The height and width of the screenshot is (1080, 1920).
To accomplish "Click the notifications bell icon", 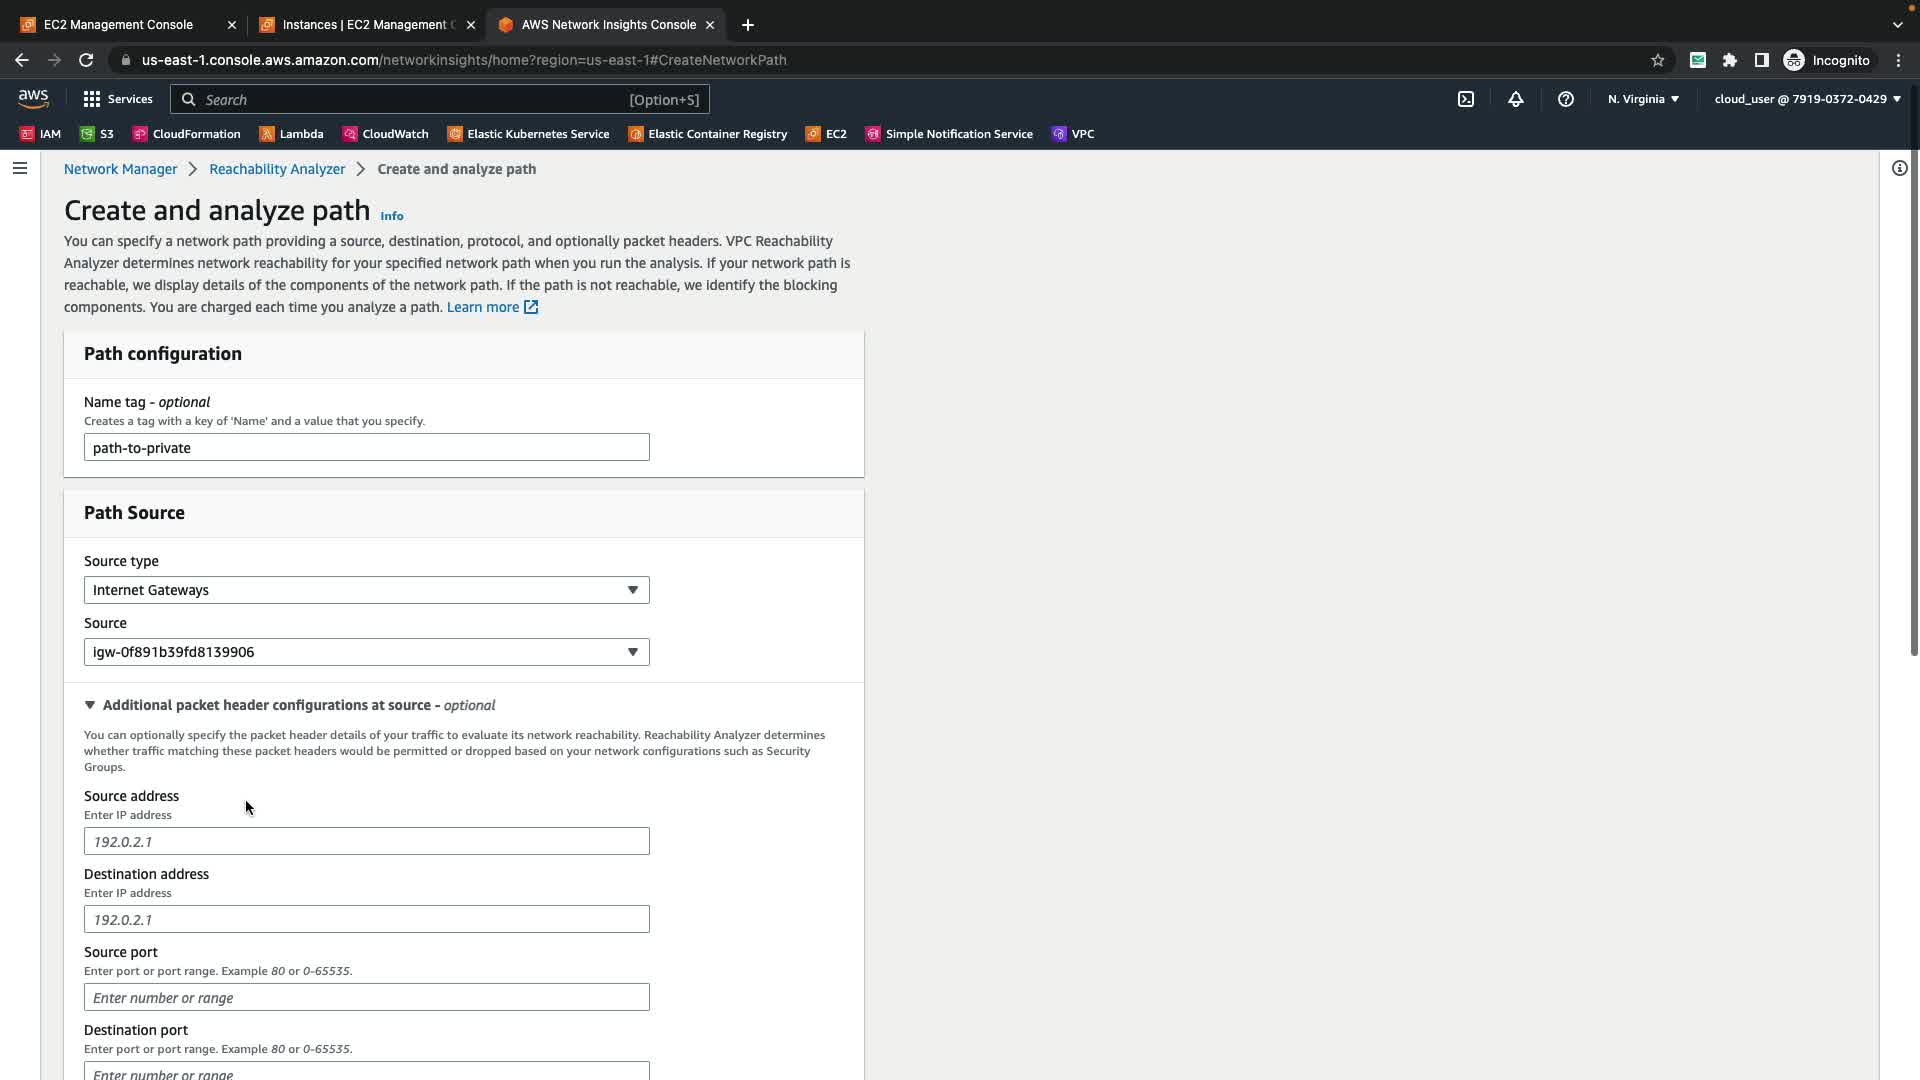I will click(1515, 99).
